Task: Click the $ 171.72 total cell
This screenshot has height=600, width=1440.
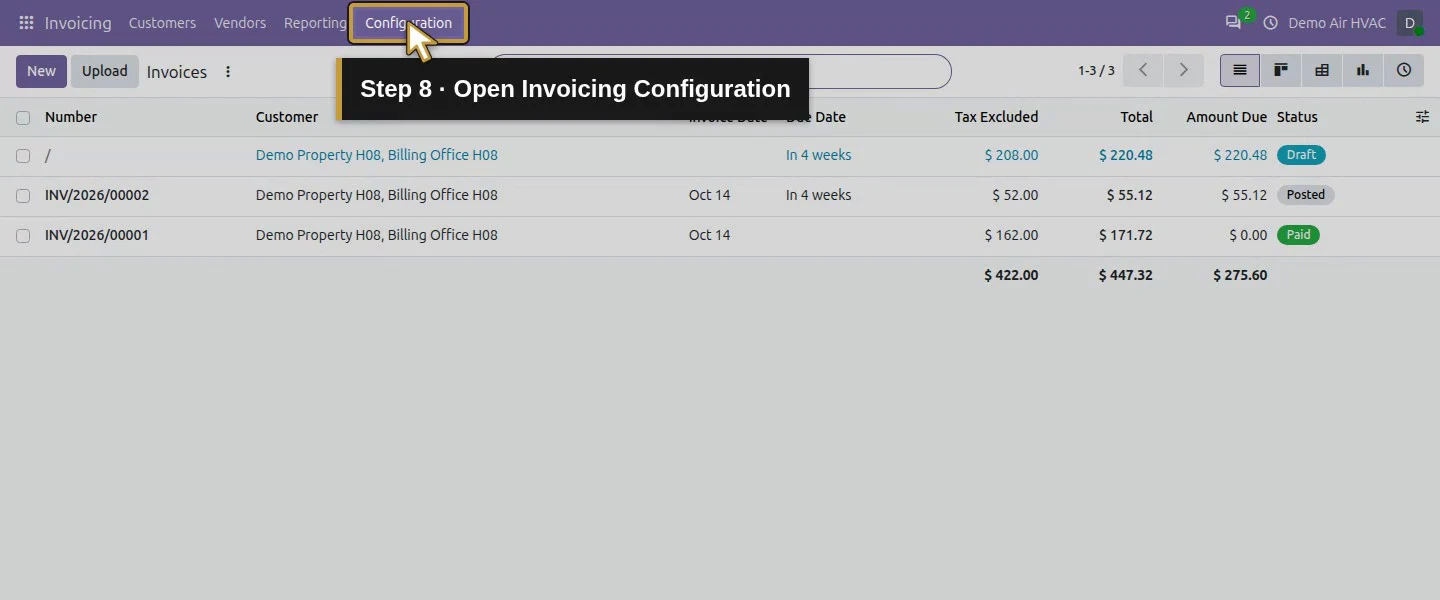Action: coord(1125,235)
